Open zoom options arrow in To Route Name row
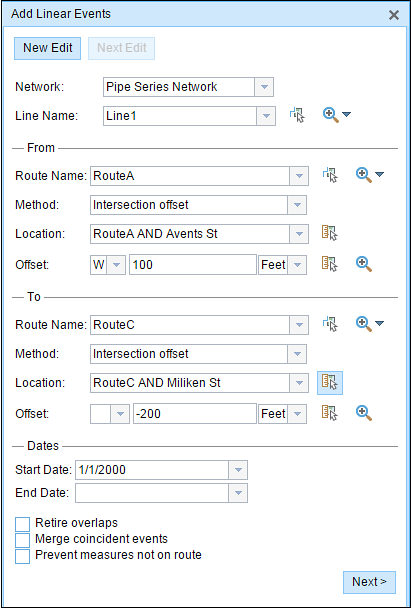The width and height of the screenshot is (411, 608). pyautogui.click(x=379, y=323)
